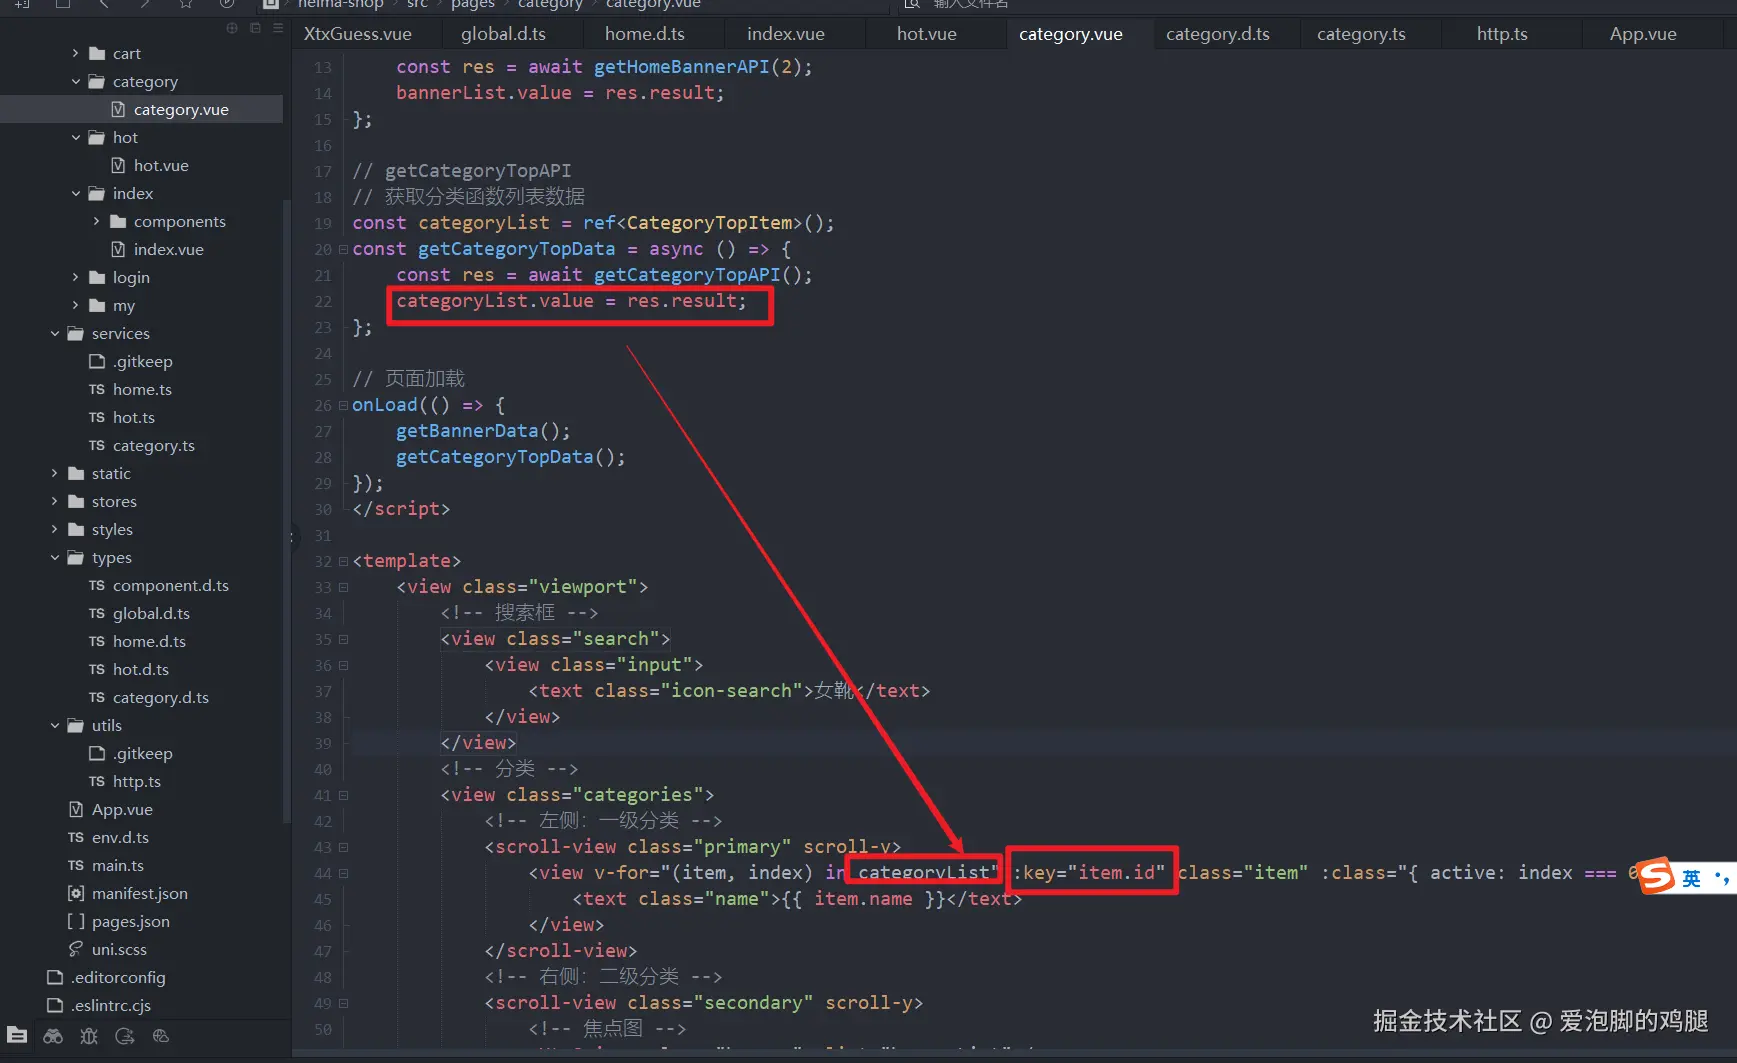Click the pages breadcrumb segment
Image resolution: width=1737 pixels, height=1063 pixels.
(473, 4)
